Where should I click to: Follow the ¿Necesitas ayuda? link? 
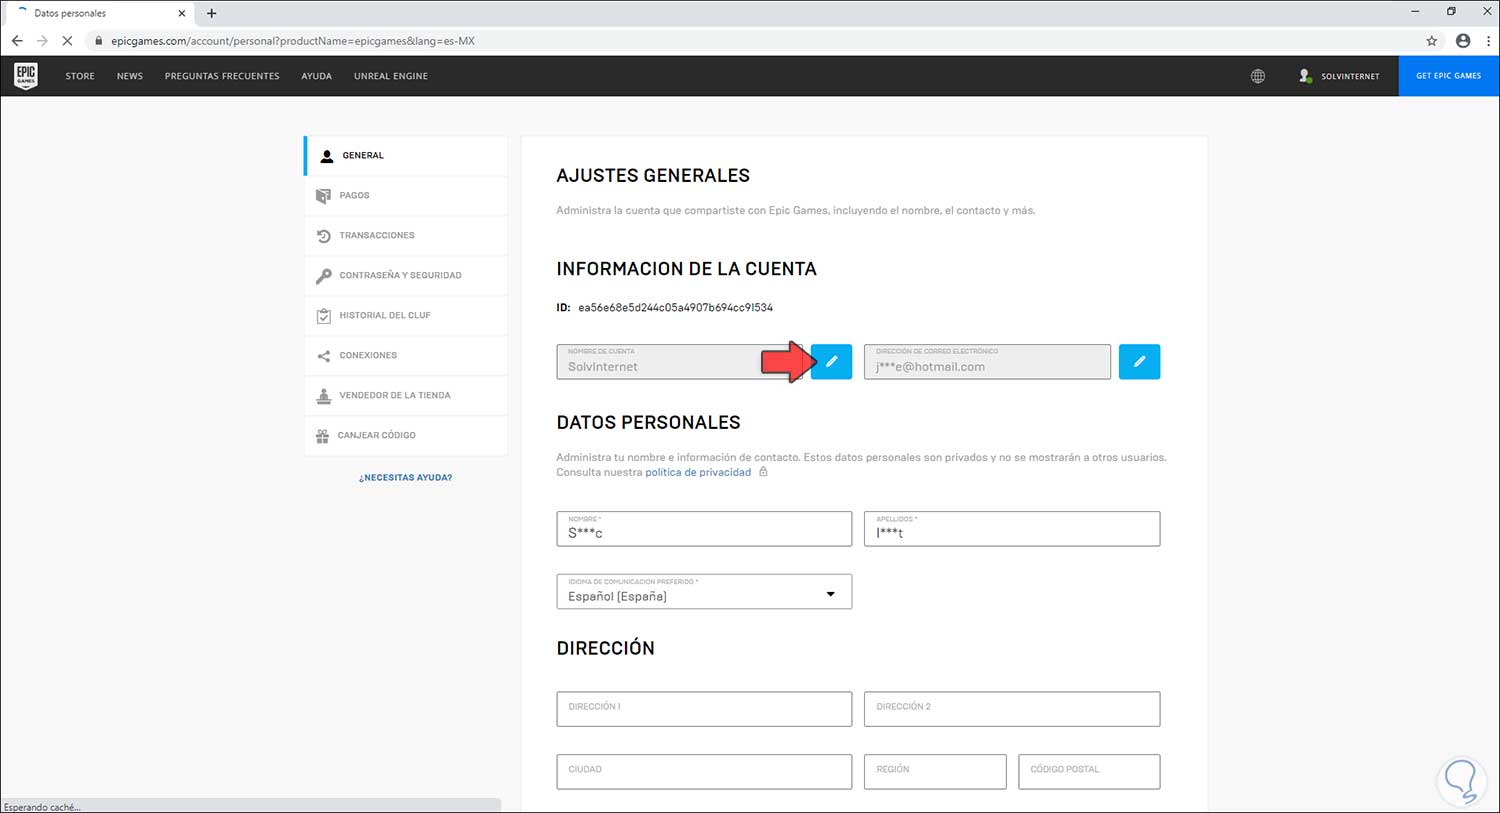point(405,478)
